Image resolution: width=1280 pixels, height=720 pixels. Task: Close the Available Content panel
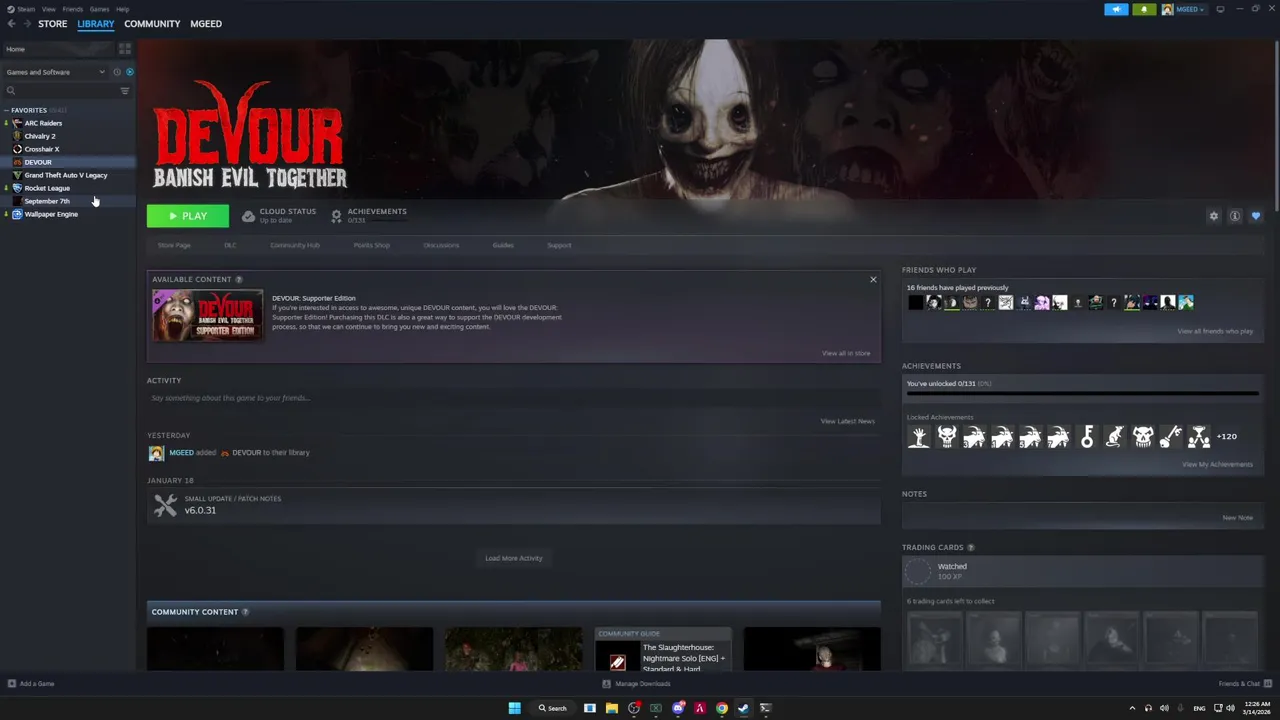[873, 279]
